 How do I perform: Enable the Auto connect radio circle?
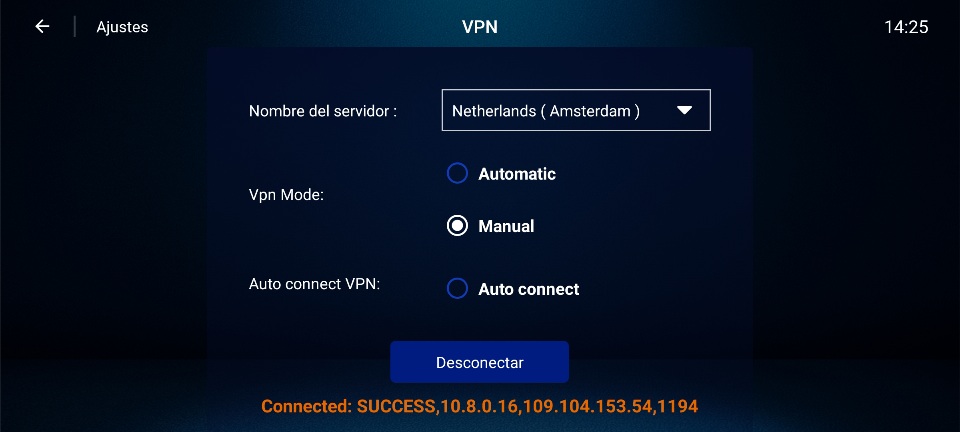point(457,289)
